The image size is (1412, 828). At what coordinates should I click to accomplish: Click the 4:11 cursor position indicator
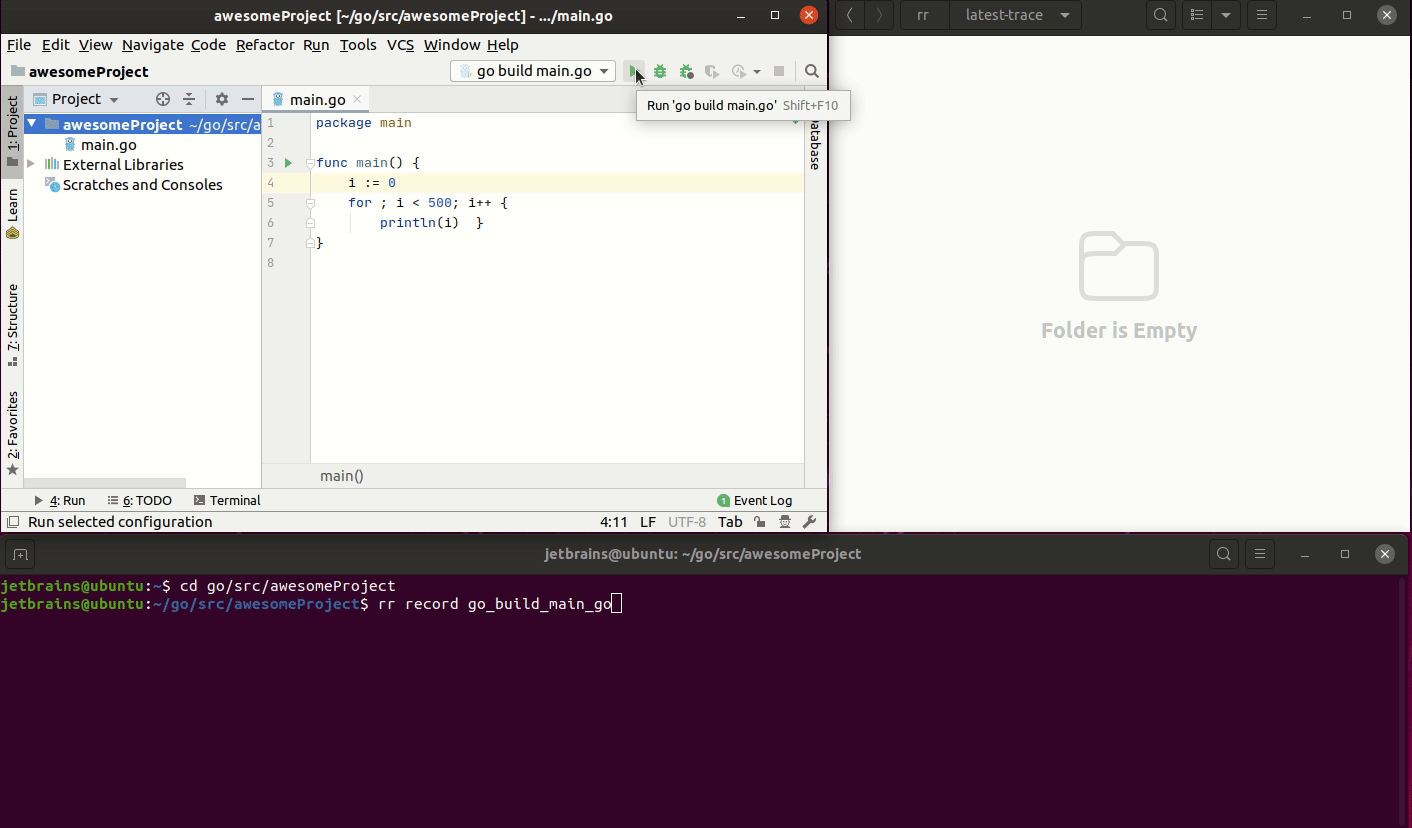click(614, 521)
